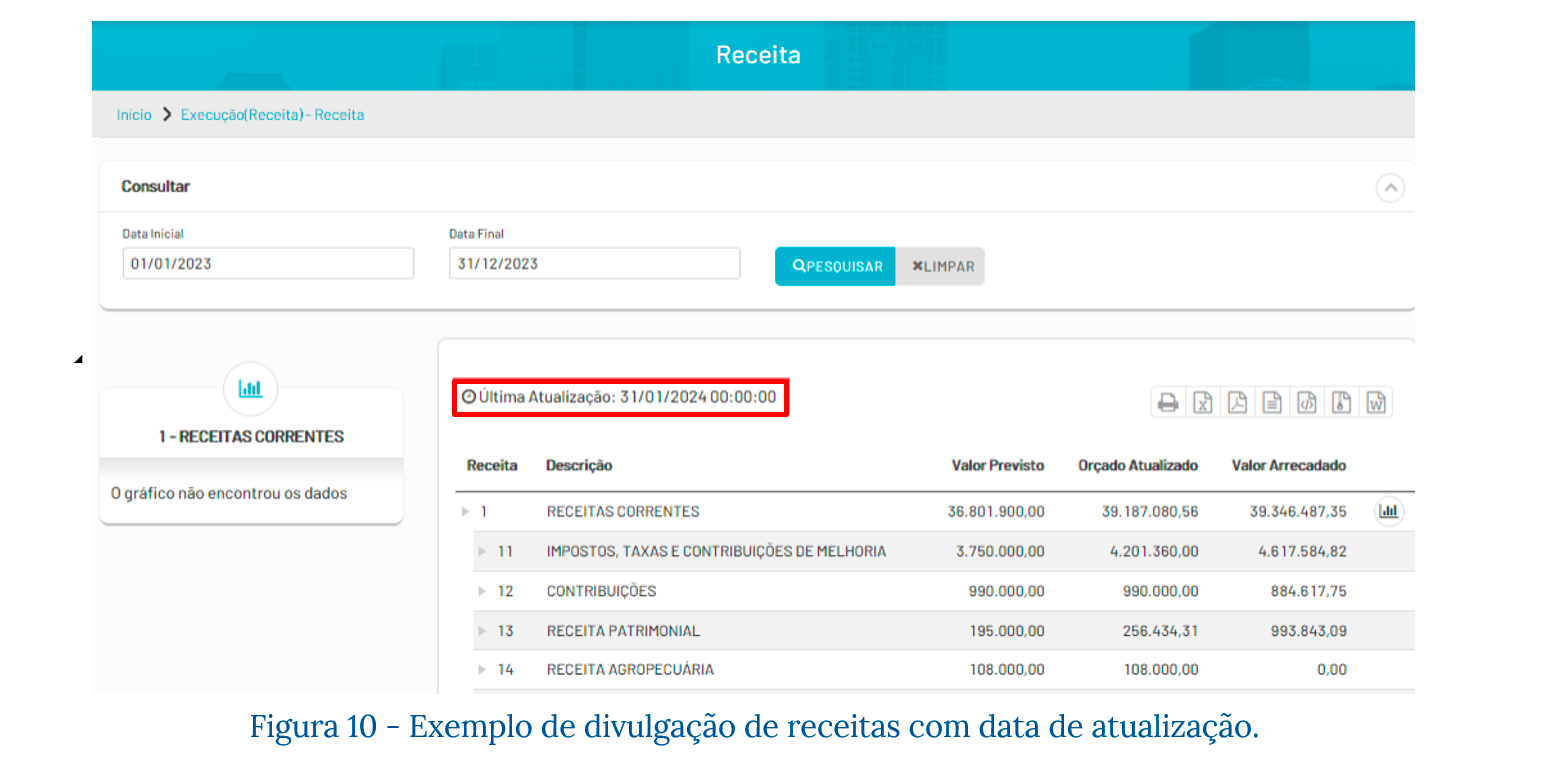Export the table to Word
This screenshot has height=777, width=1549.
[x=1376, y=403]
